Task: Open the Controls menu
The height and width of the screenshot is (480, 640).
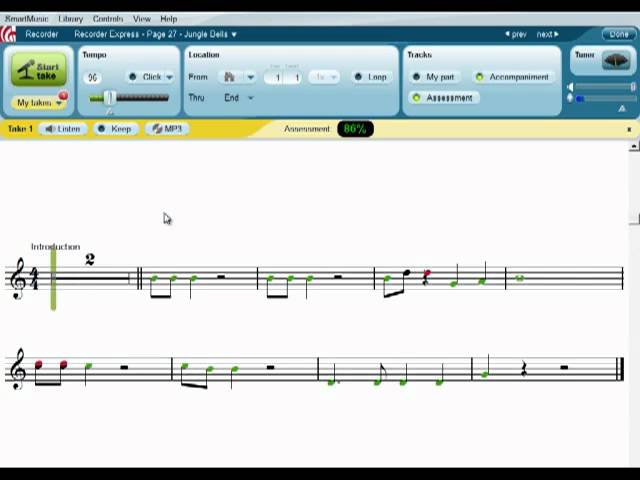Action: 108,19
